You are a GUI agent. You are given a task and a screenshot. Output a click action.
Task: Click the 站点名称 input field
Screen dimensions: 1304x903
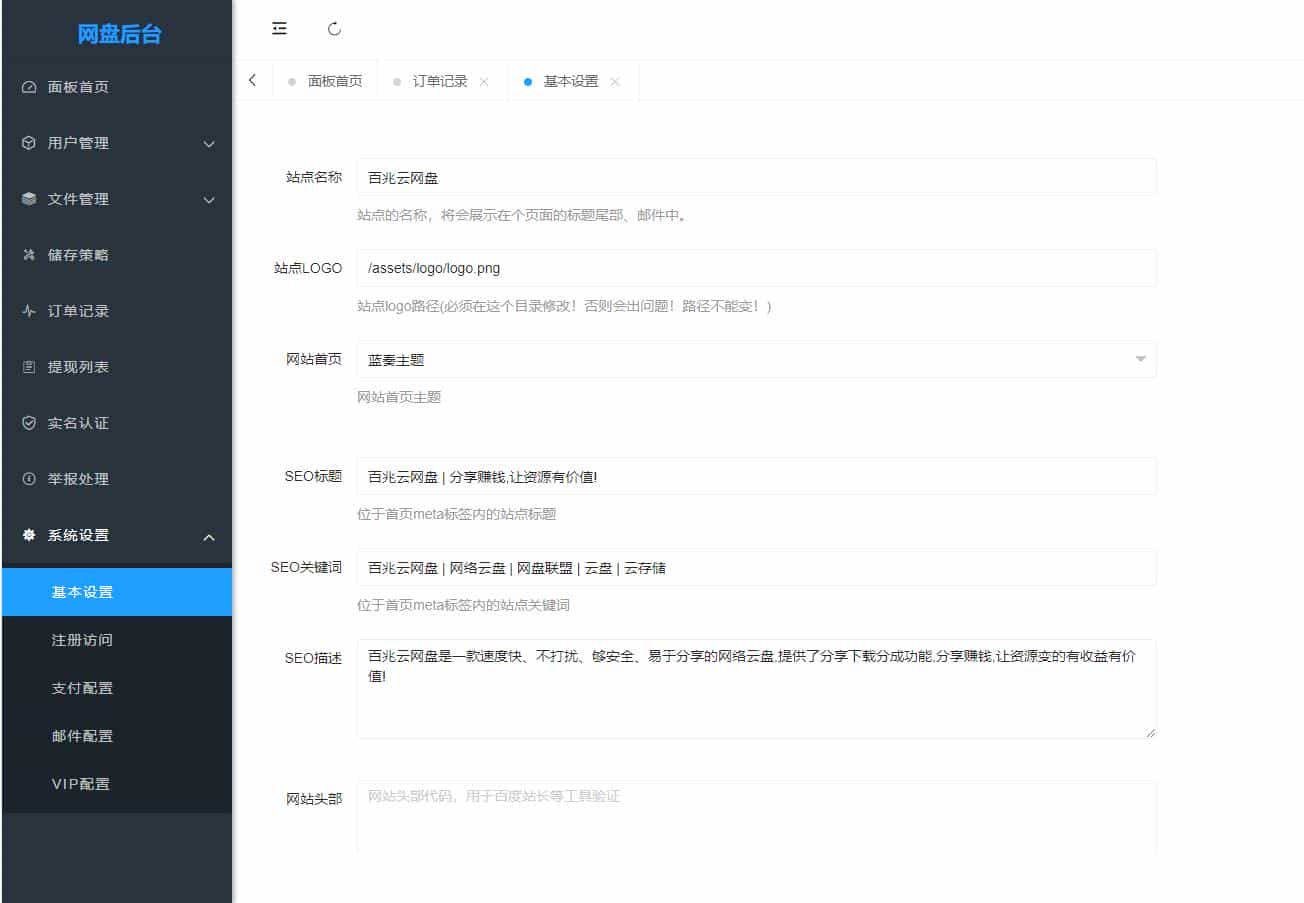756,177
